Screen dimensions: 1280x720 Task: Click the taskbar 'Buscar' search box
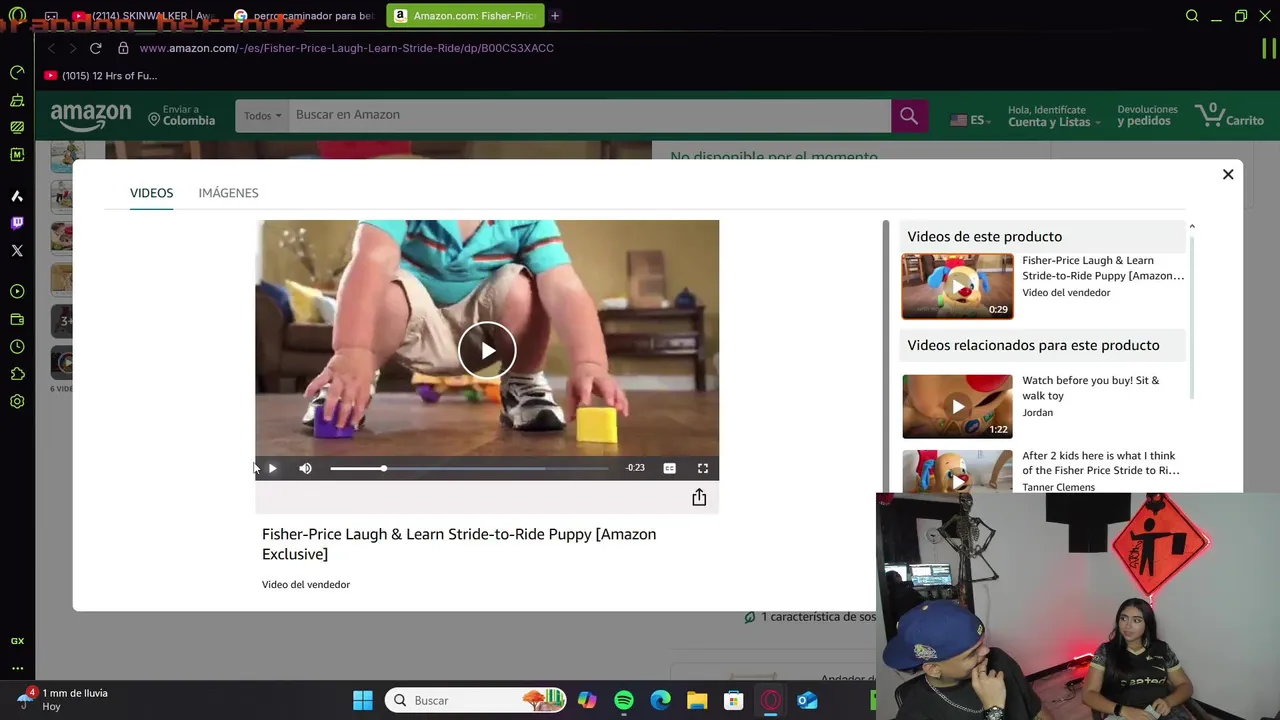476,701
